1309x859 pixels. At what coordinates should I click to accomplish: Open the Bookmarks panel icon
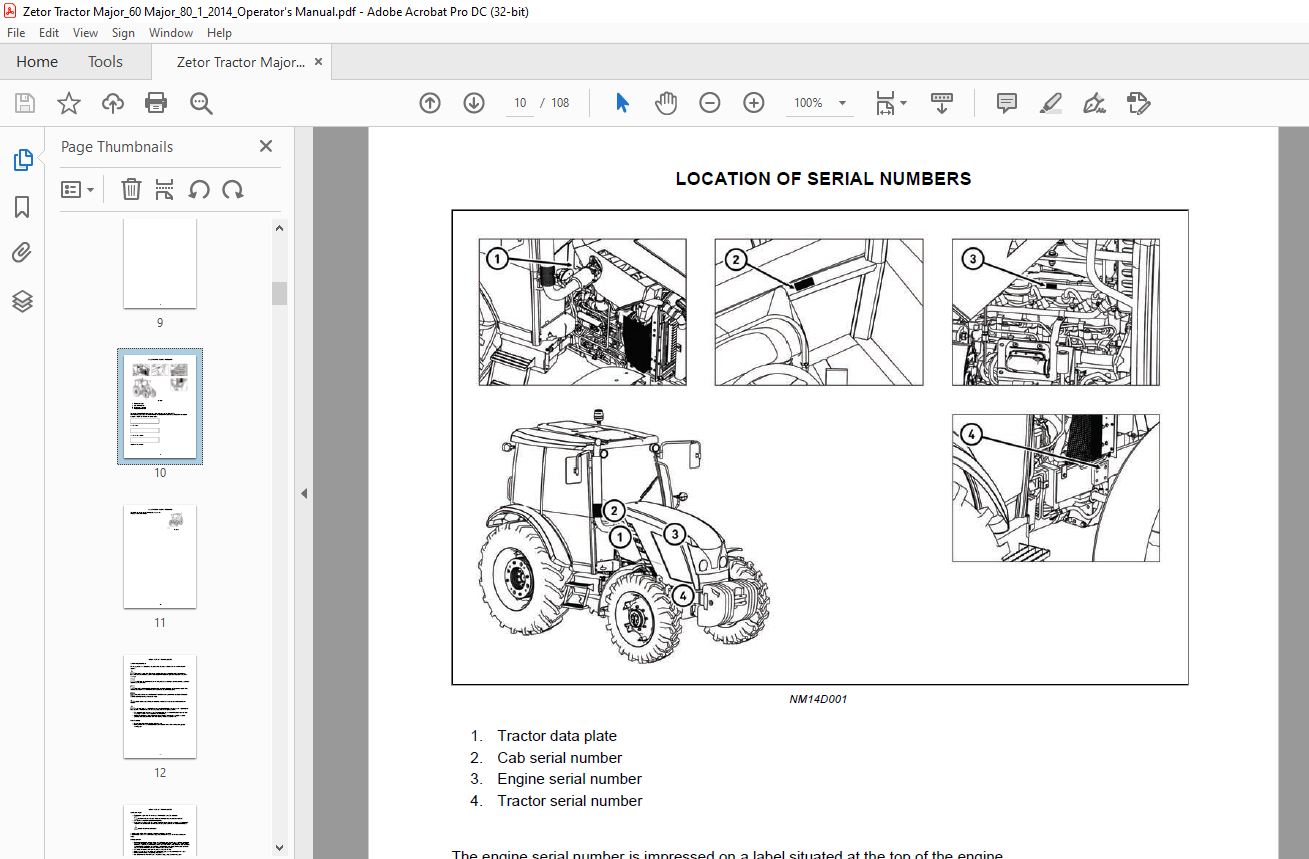[x=22, y=207]
